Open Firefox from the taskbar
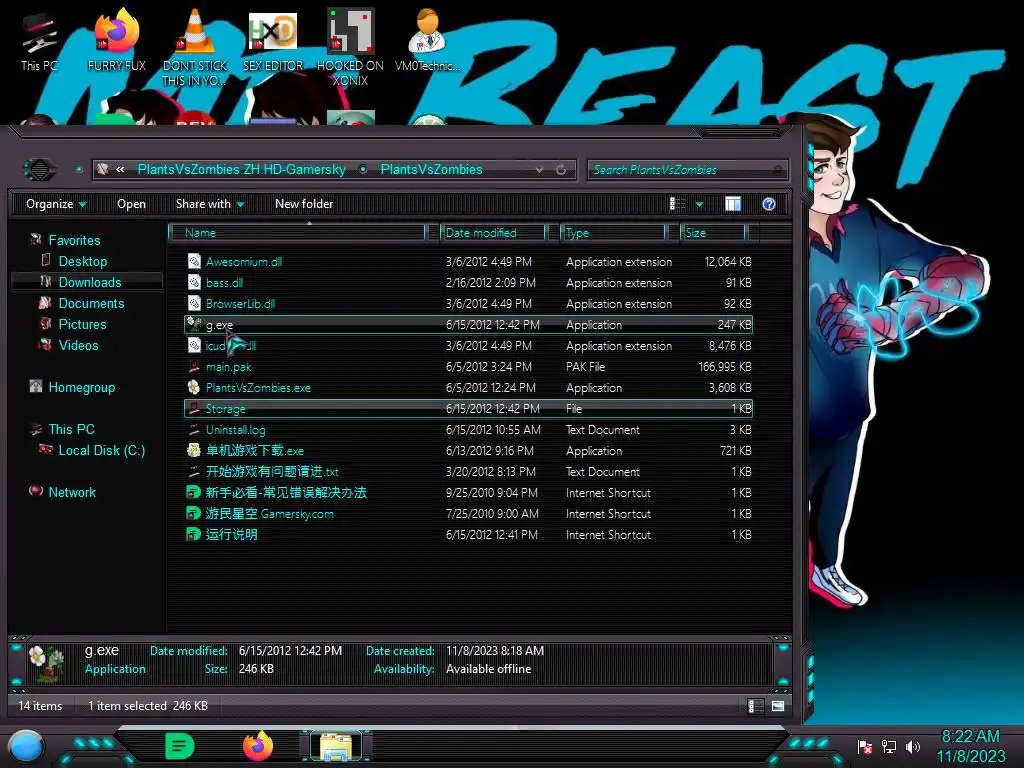 (258, 746)
